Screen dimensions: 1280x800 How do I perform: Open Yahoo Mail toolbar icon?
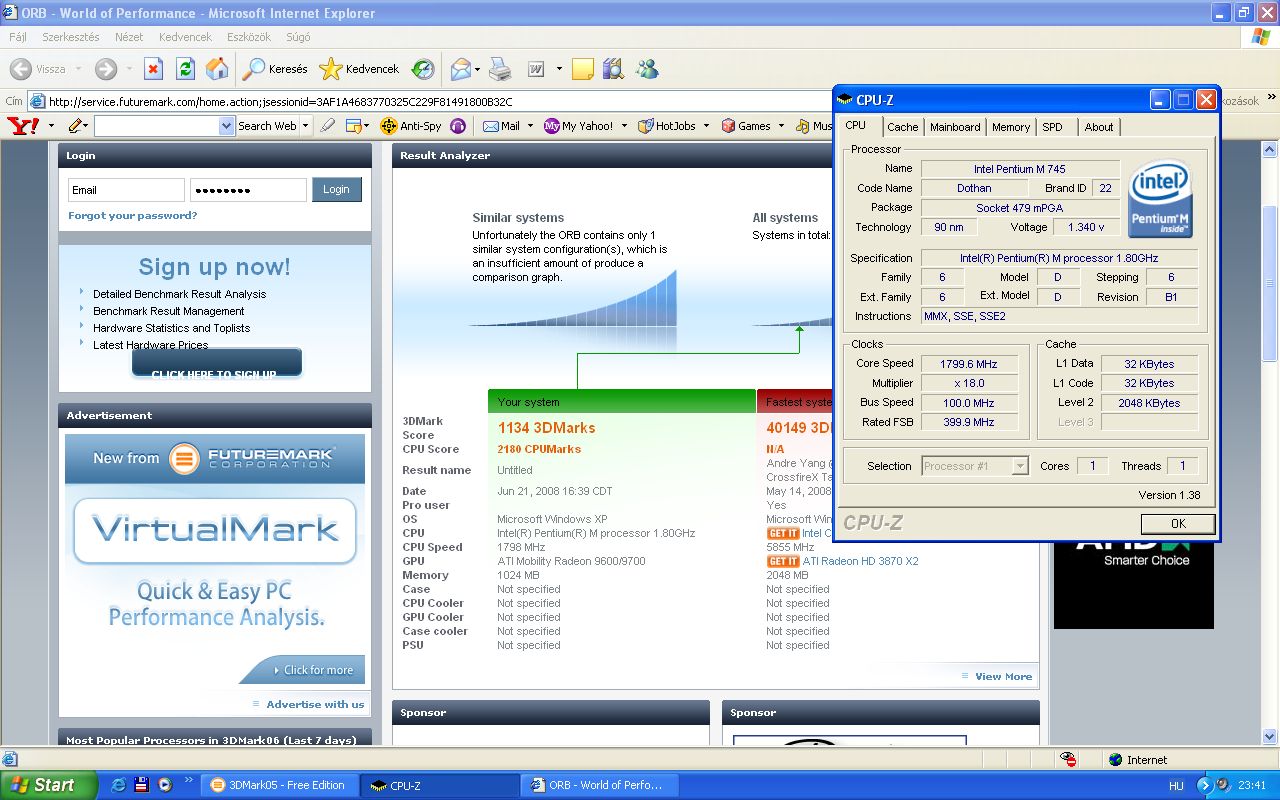pos(501,126)
